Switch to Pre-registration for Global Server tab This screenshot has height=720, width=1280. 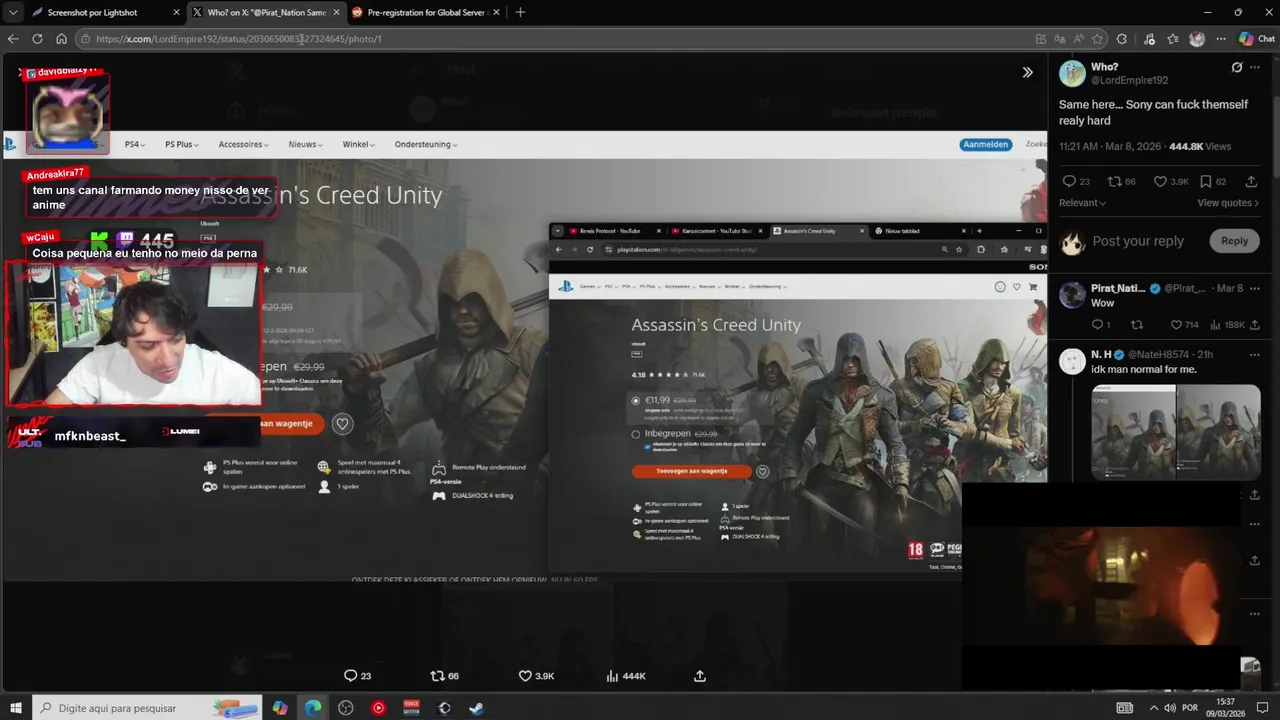425,12
